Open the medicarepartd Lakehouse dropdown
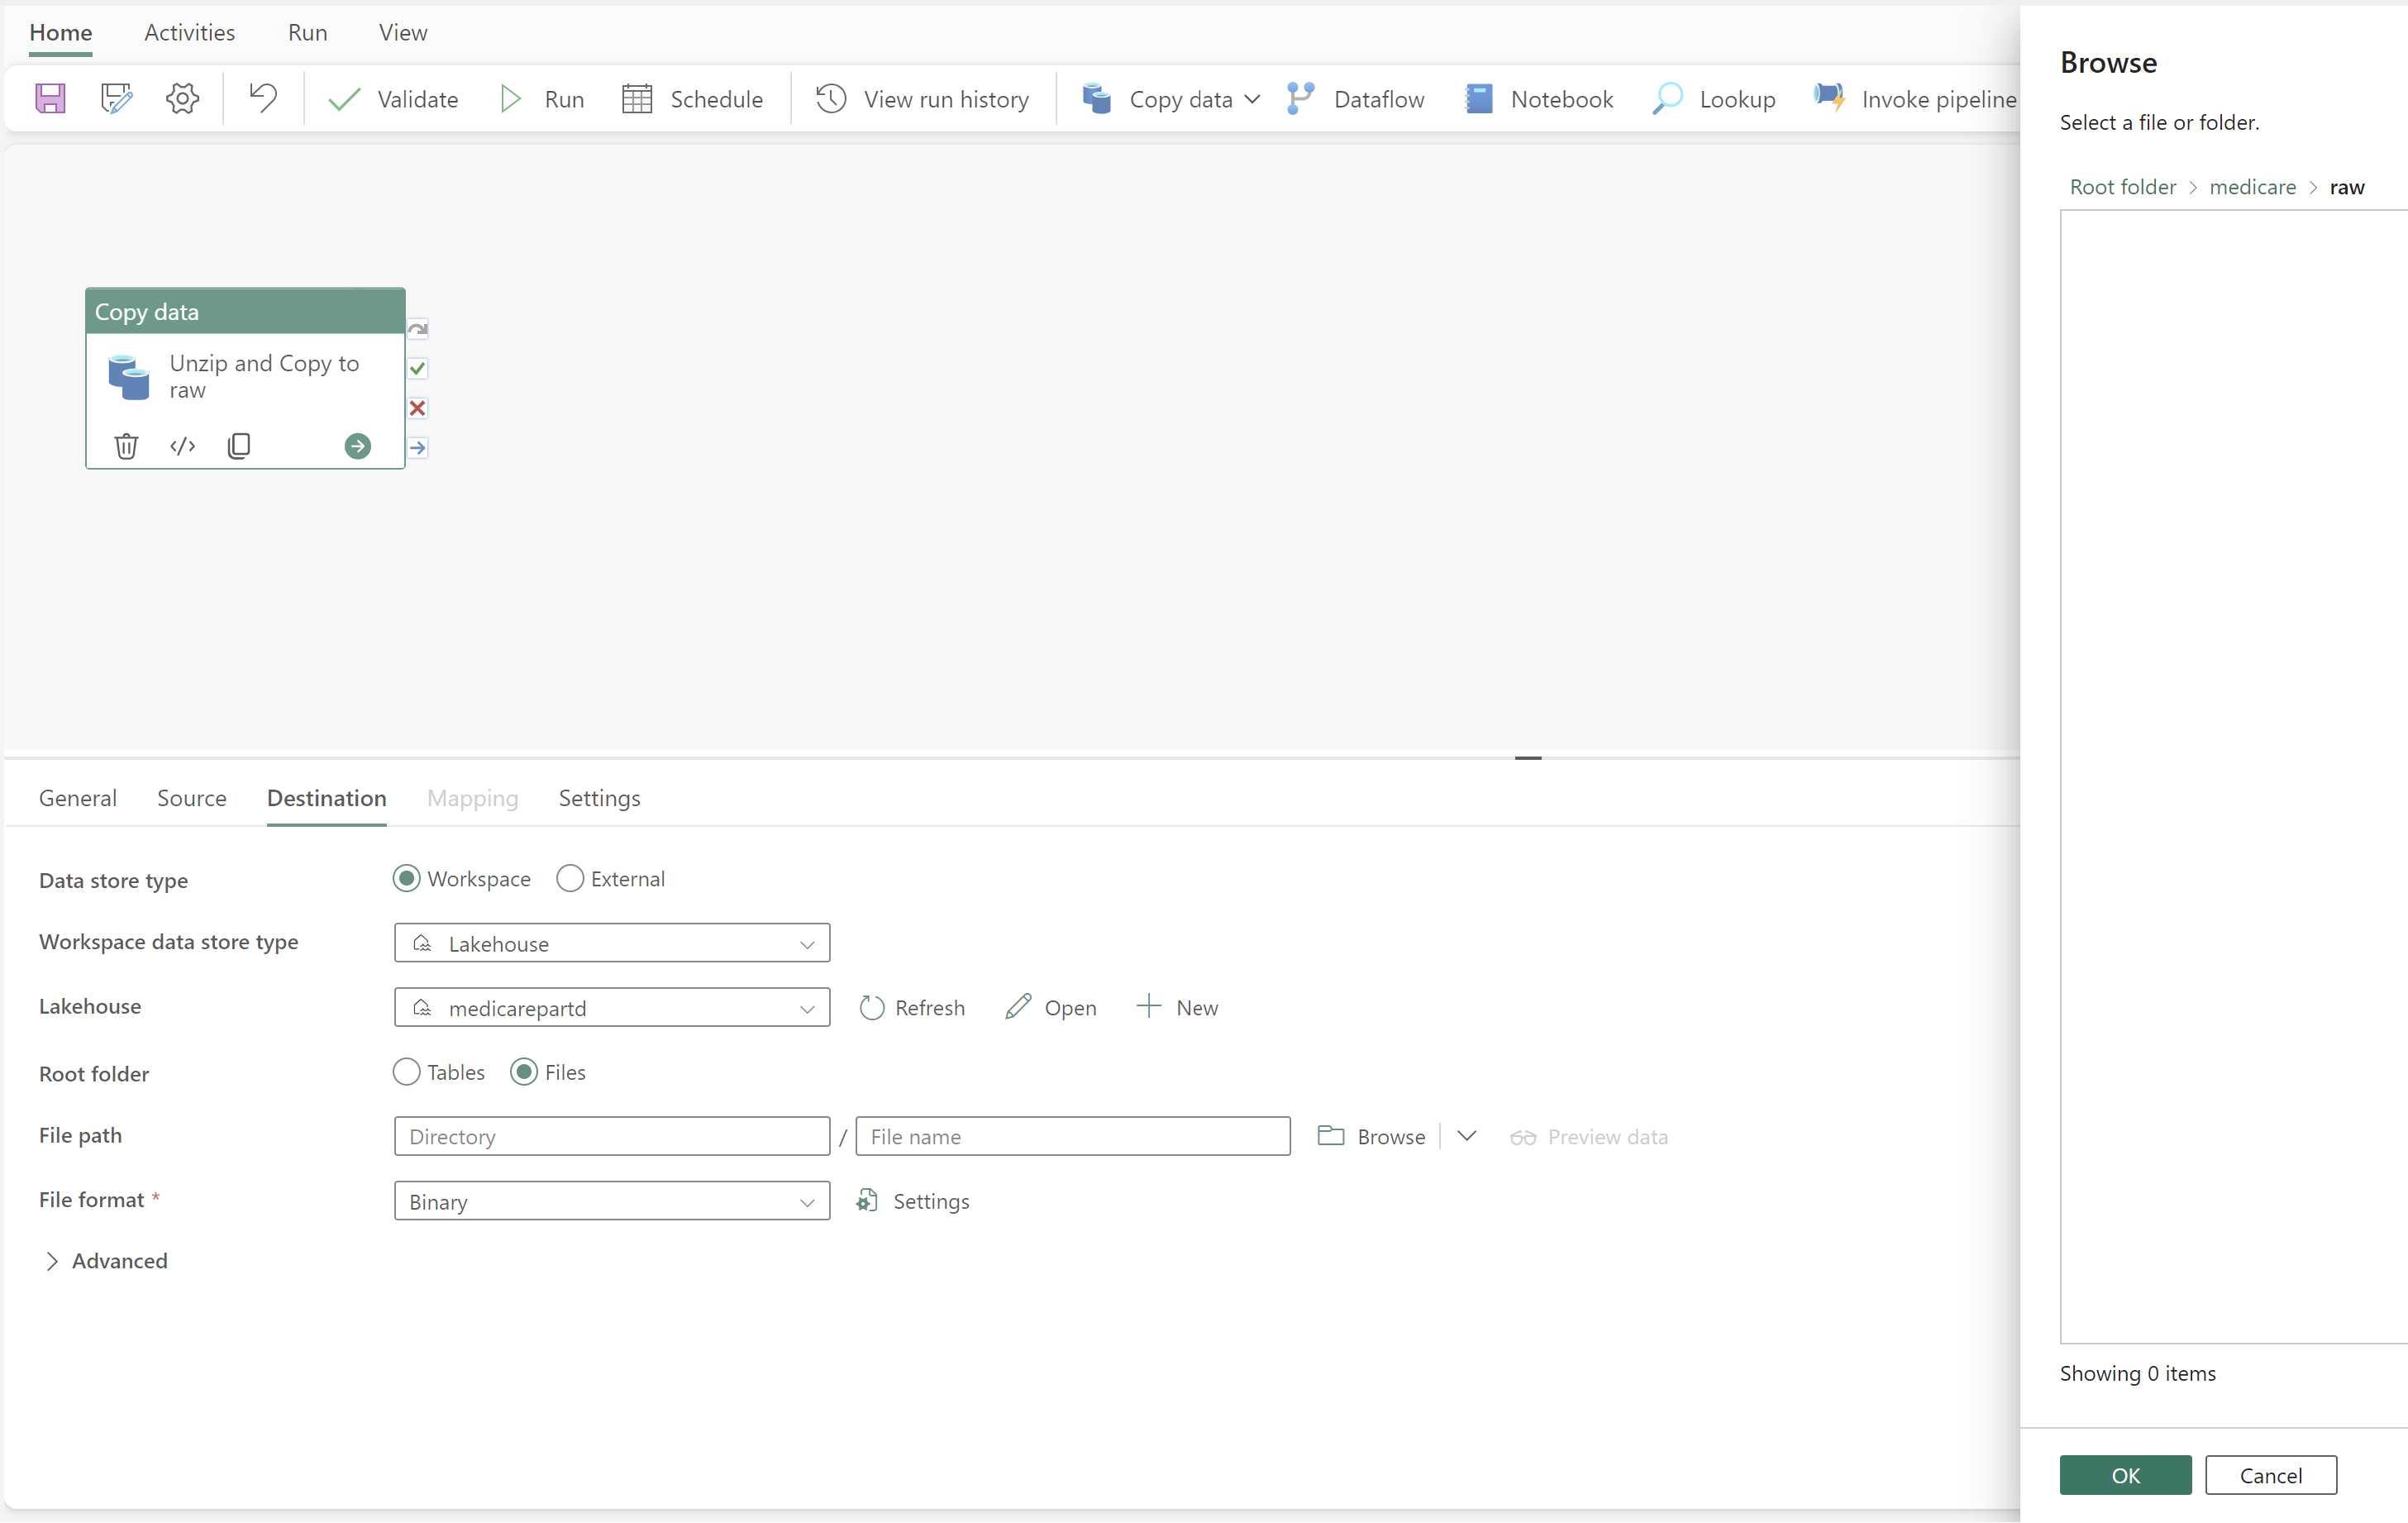 [x=612, y=1008]
